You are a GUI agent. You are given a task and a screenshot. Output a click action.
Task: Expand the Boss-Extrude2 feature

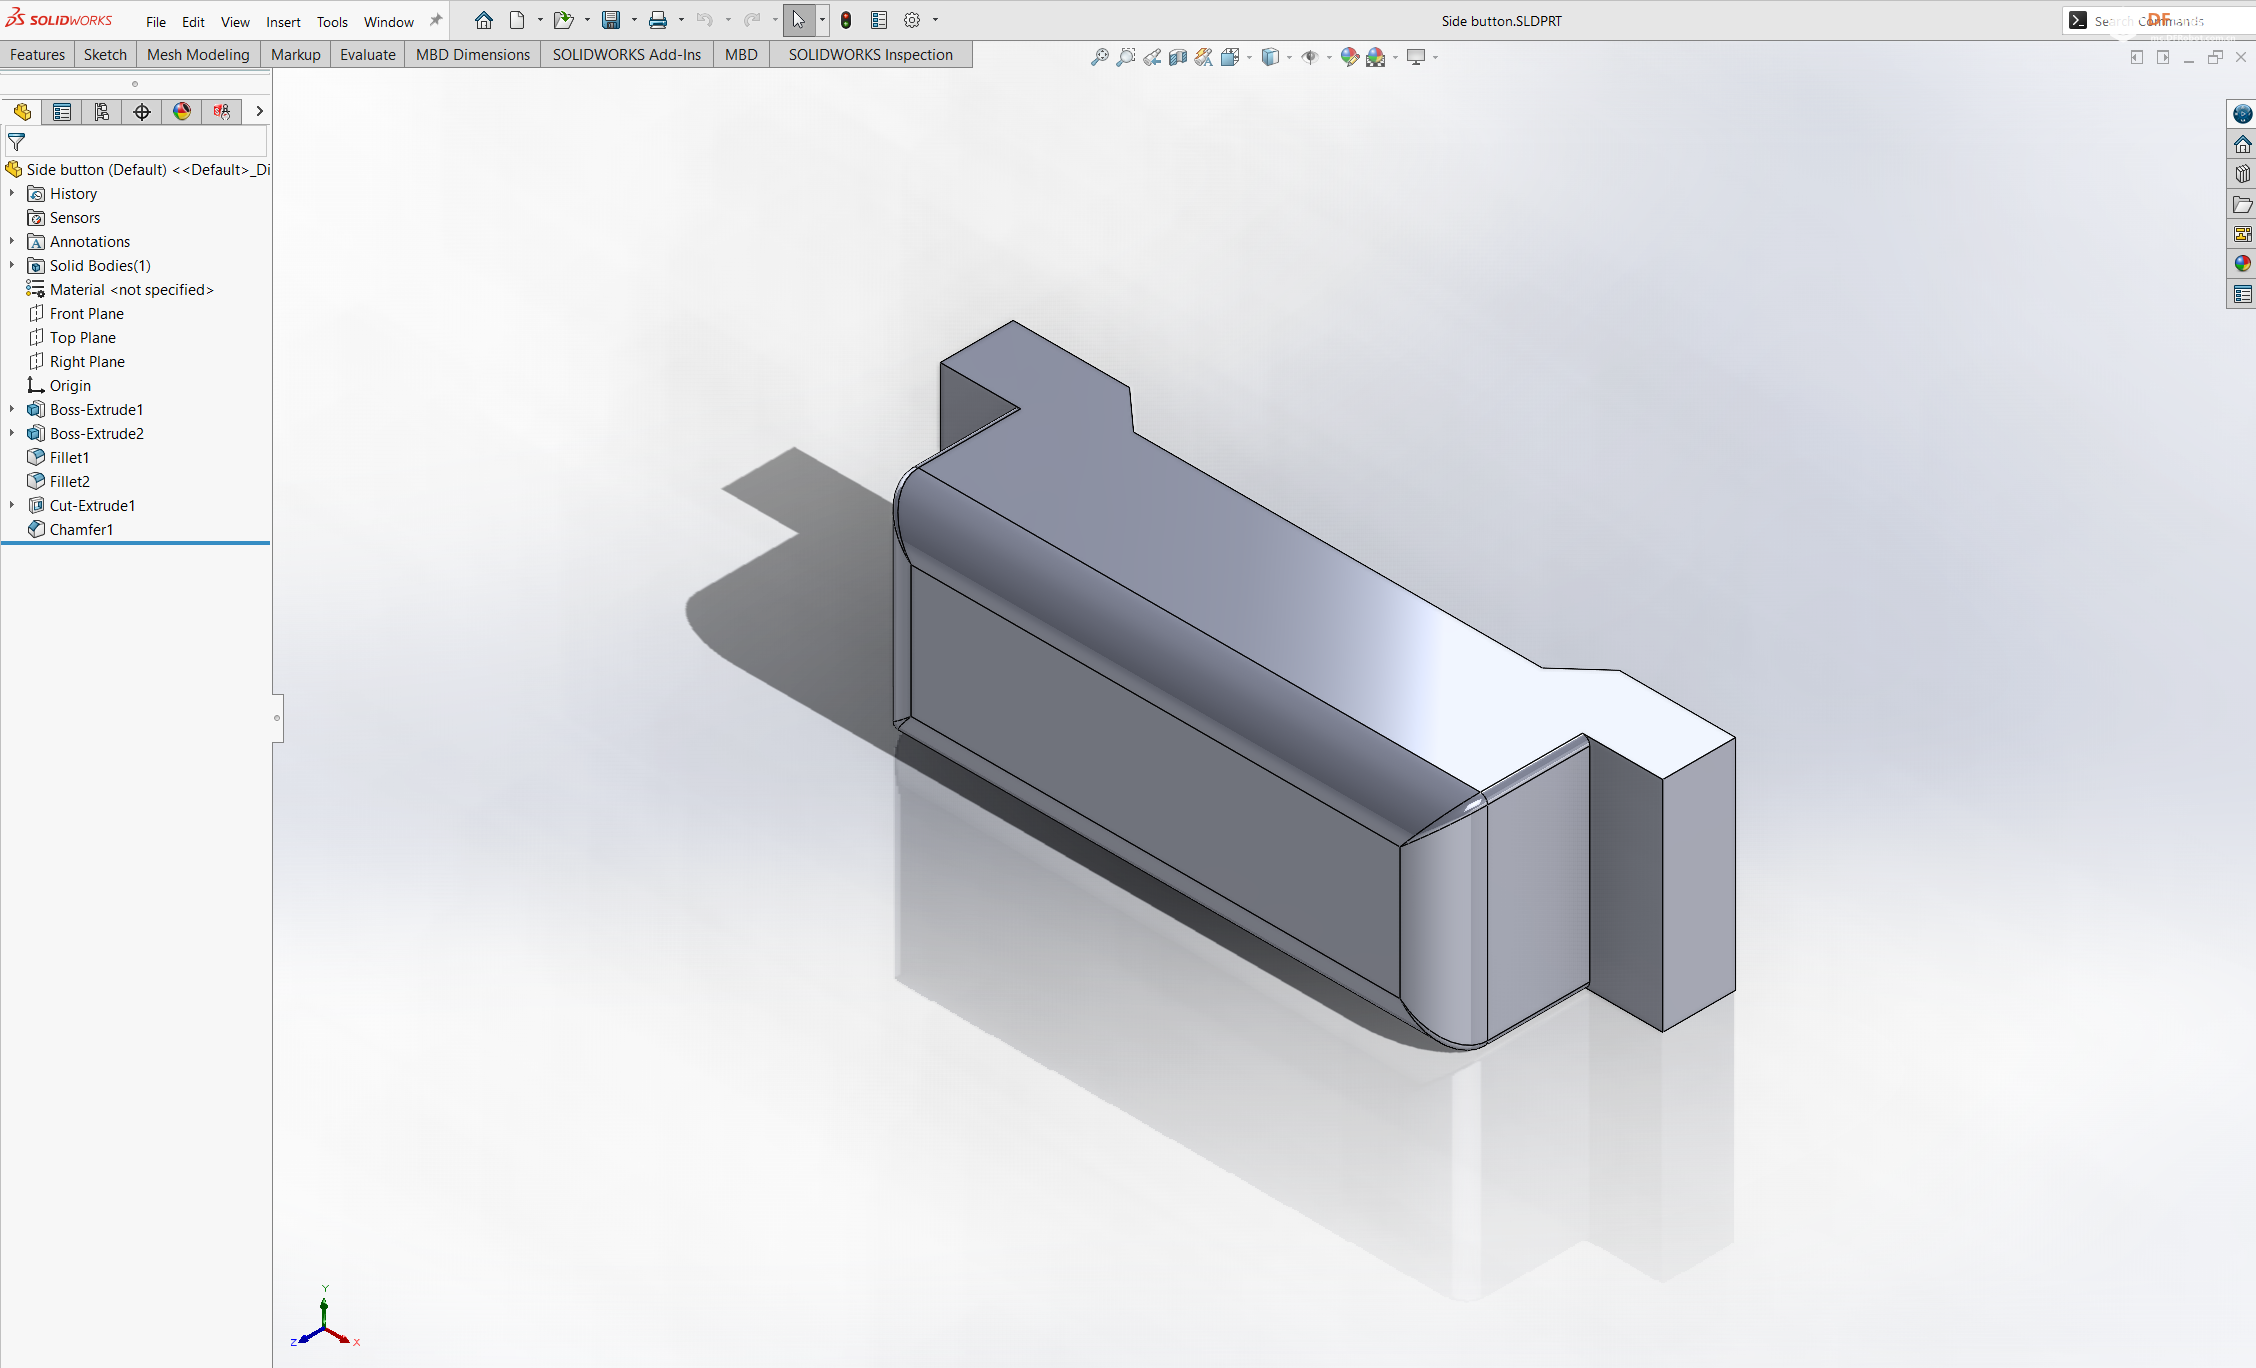click(x=12, y=433)
